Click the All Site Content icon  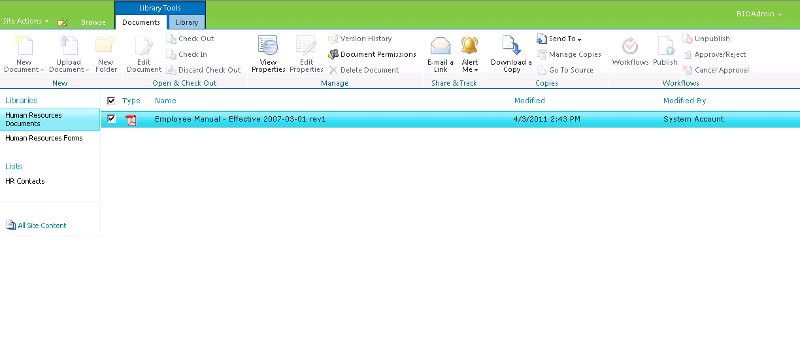pyautogui.click(x=11, y=225)
